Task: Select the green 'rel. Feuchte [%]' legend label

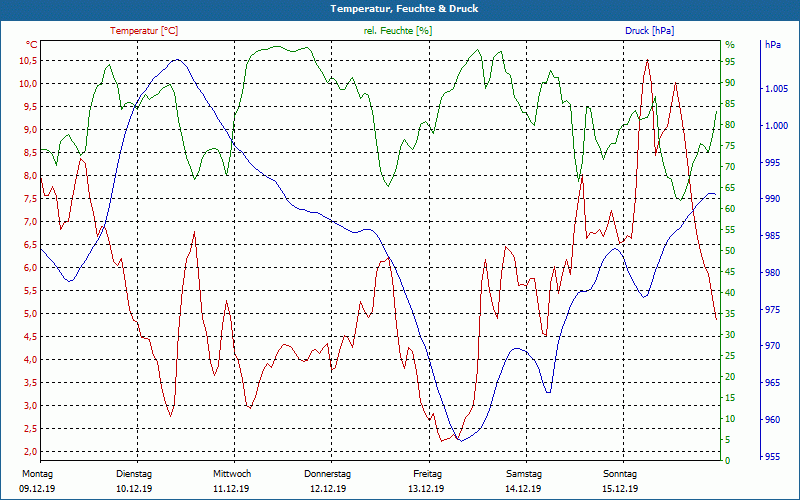Action: tap(397, 31)
